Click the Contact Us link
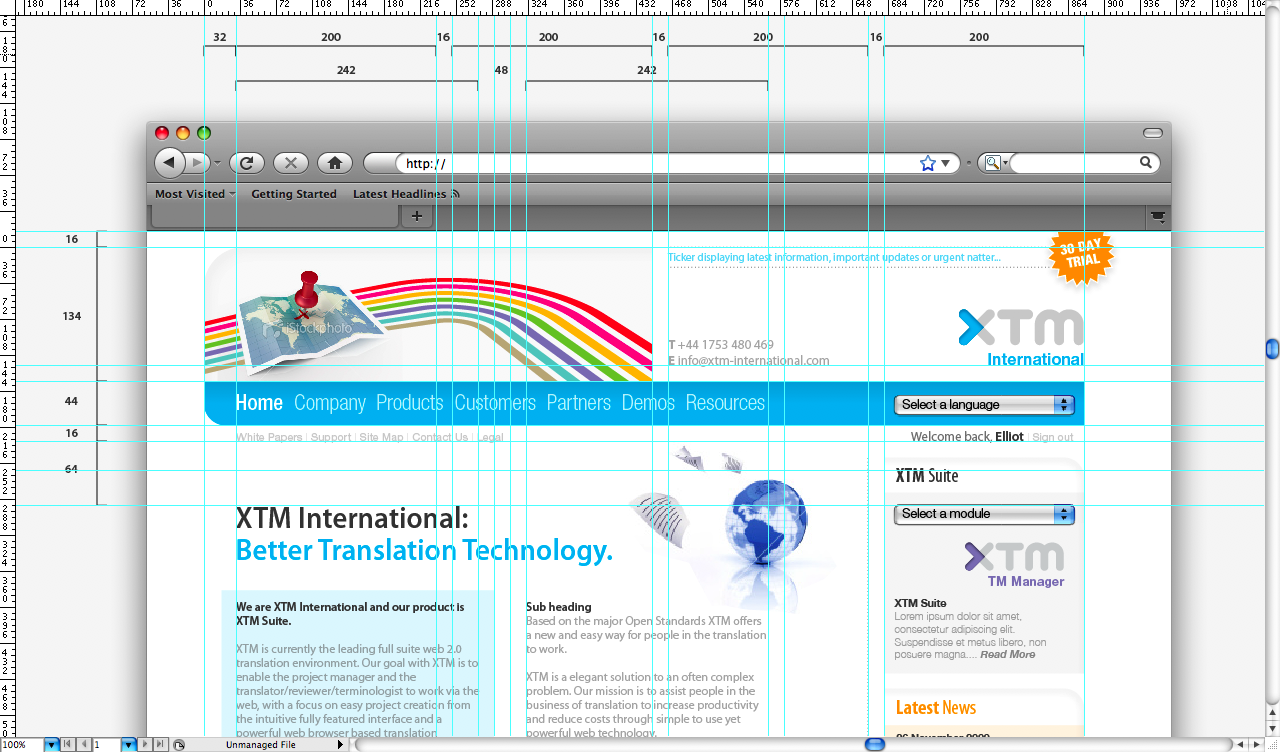This screenshot has height=752, width=1280. [x=440, y=437]
